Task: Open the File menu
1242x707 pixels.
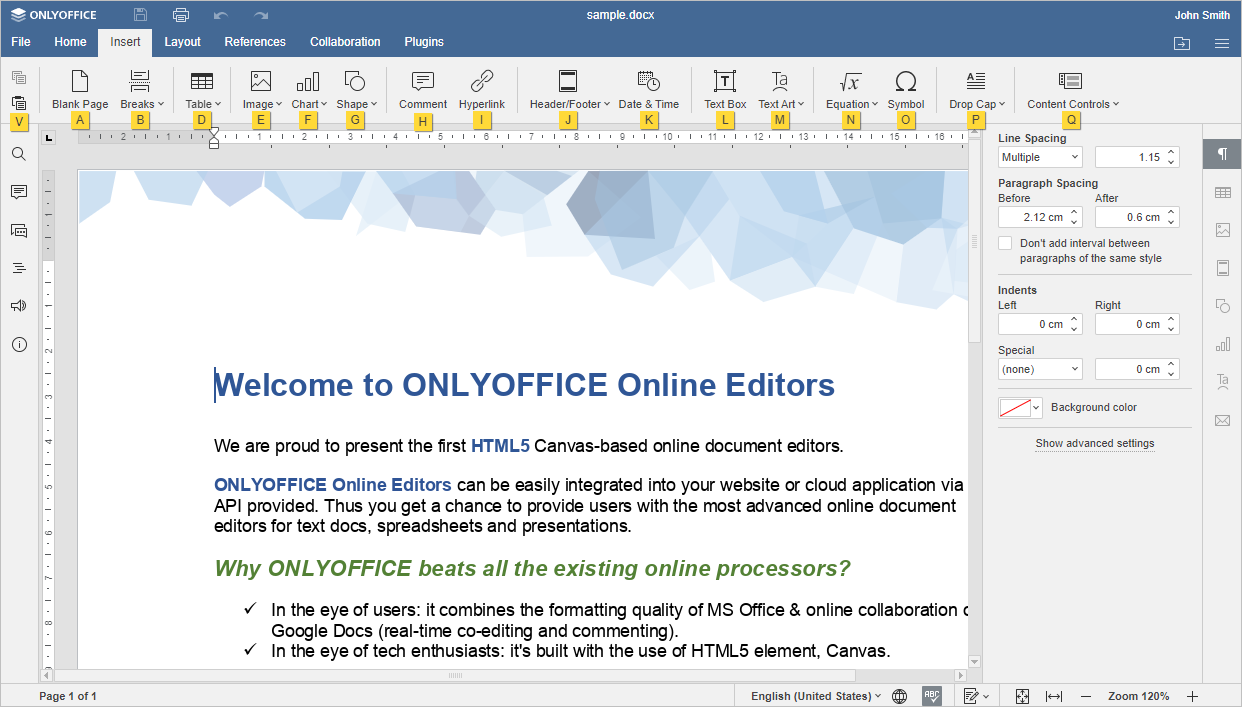Action: pos(21,42)
